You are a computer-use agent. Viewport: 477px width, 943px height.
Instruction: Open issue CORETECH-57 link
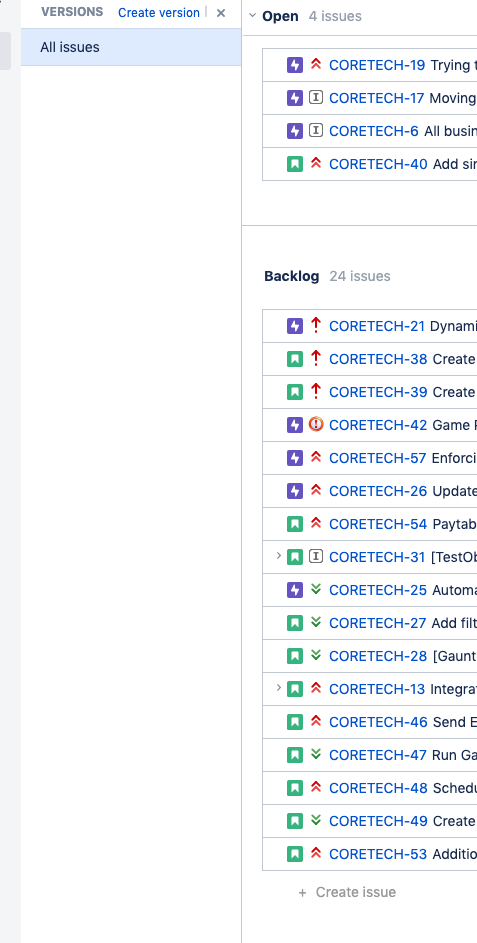tap(378, 458)
